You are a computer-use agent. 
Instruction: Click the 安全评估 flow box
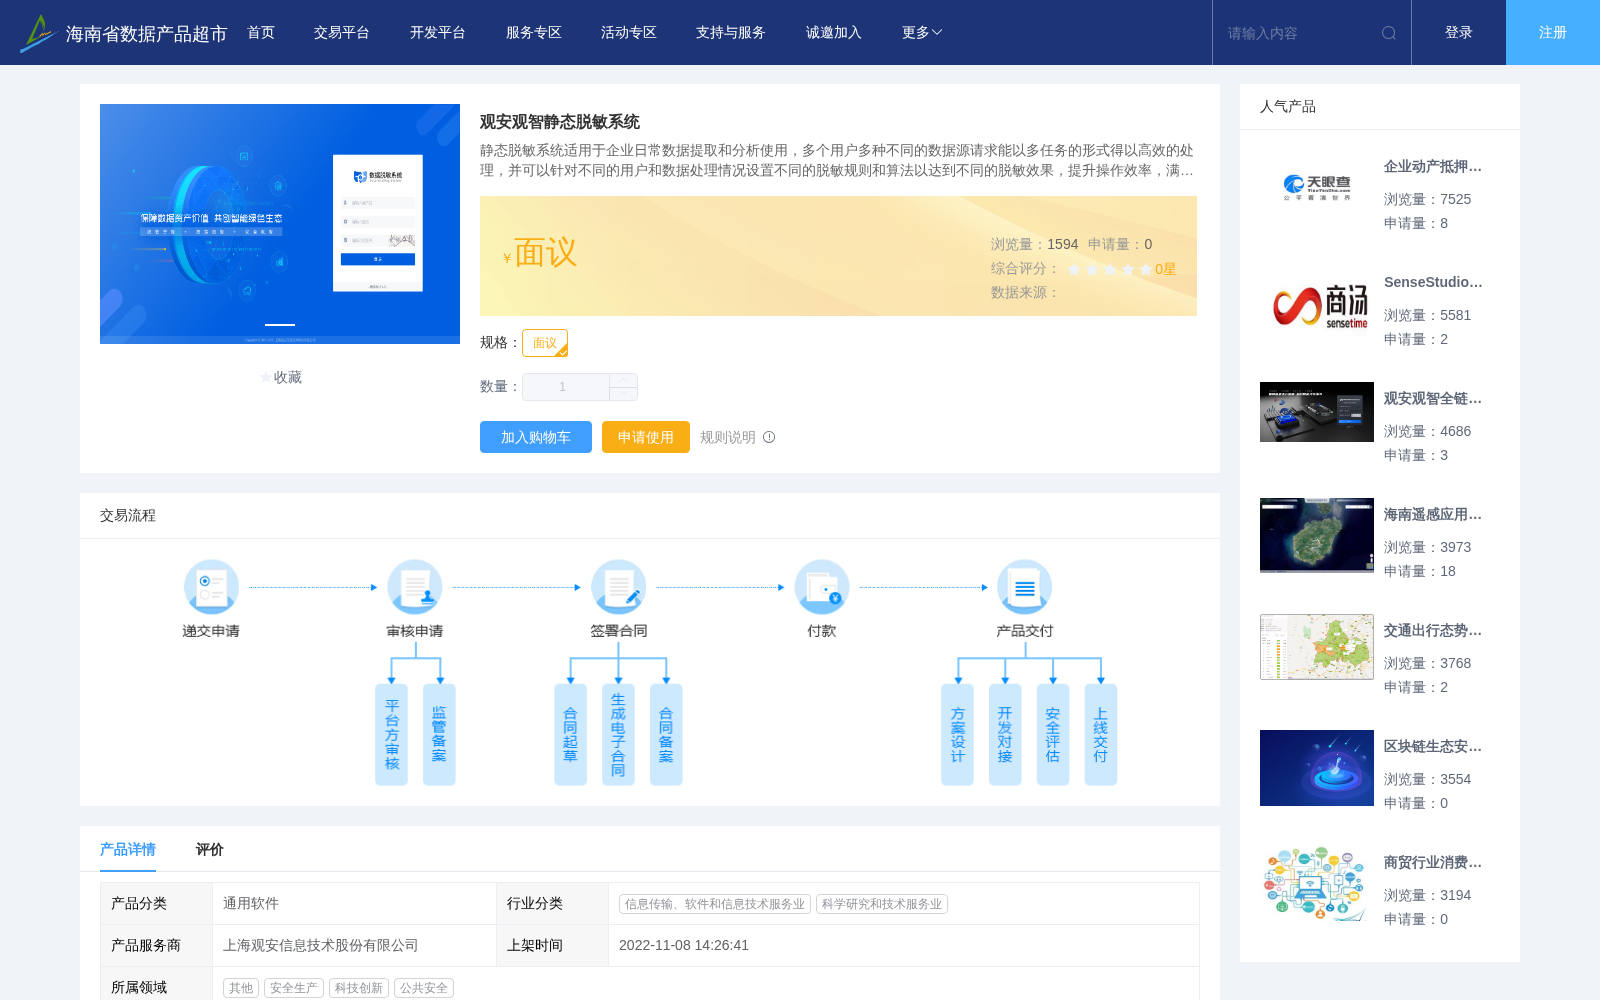click(1053, 735)
